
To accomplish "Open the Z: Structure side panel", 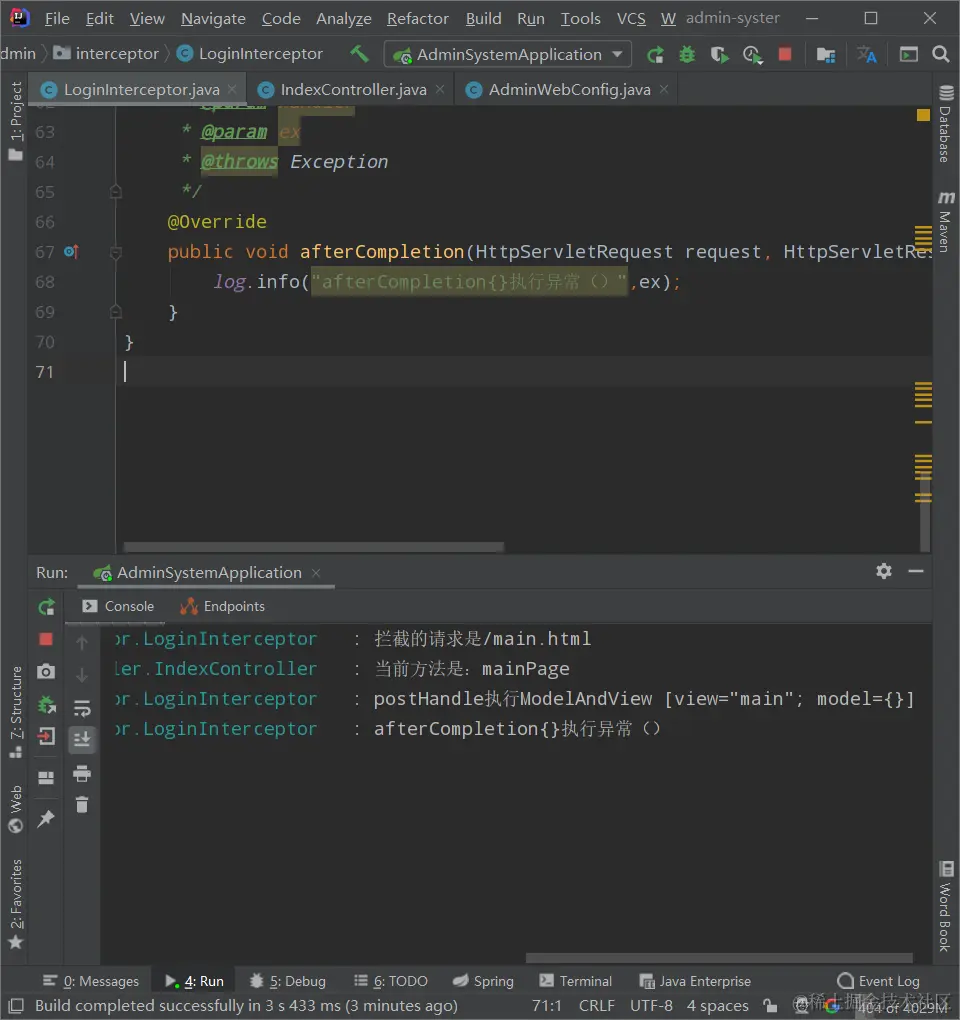I will (x=16, y=712).
